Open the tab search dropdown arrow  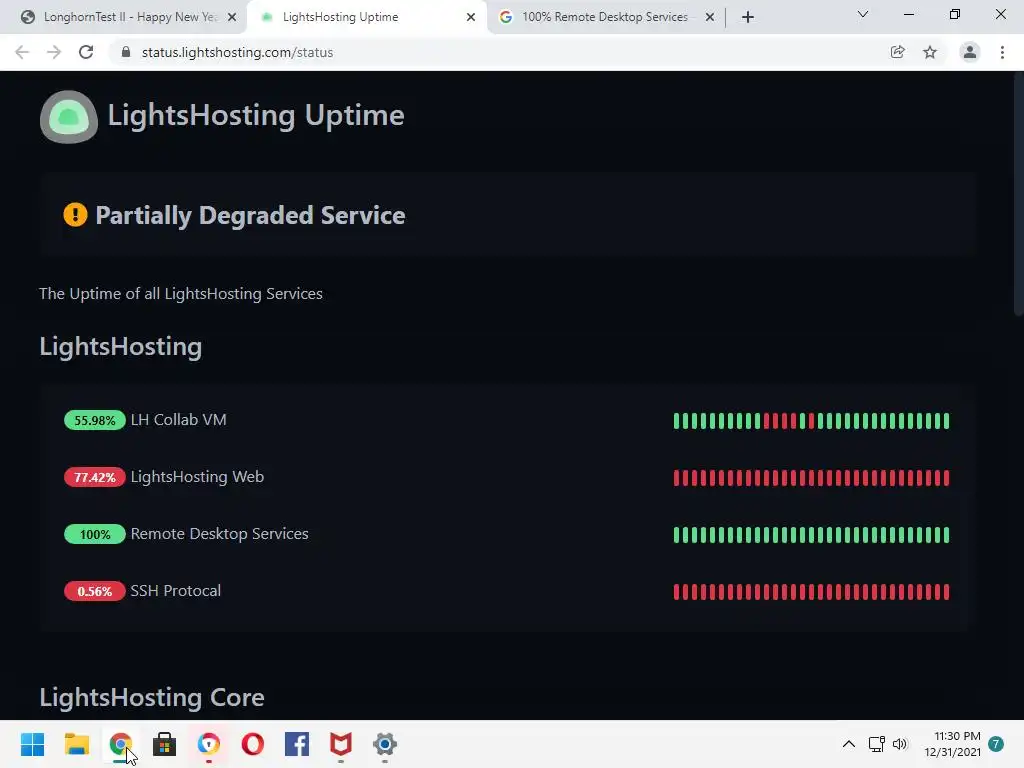(x=863, y=14)
